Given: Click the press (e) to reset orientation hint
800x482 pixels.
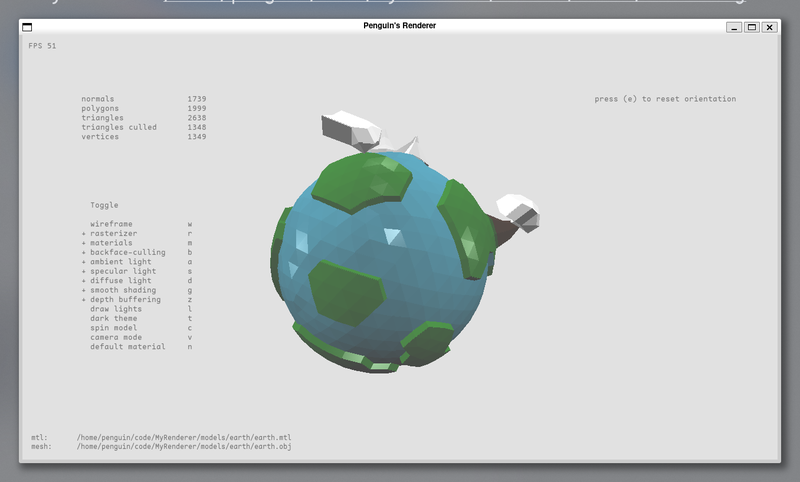Looking at the screenshot, I should click(x=665, y=99).
